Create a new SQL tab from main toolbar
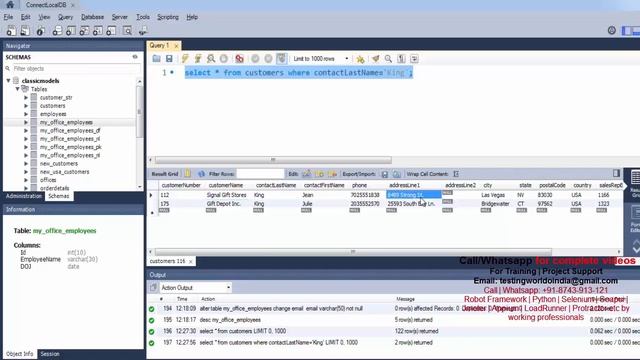Screen dimensions: 640x360 11,31
